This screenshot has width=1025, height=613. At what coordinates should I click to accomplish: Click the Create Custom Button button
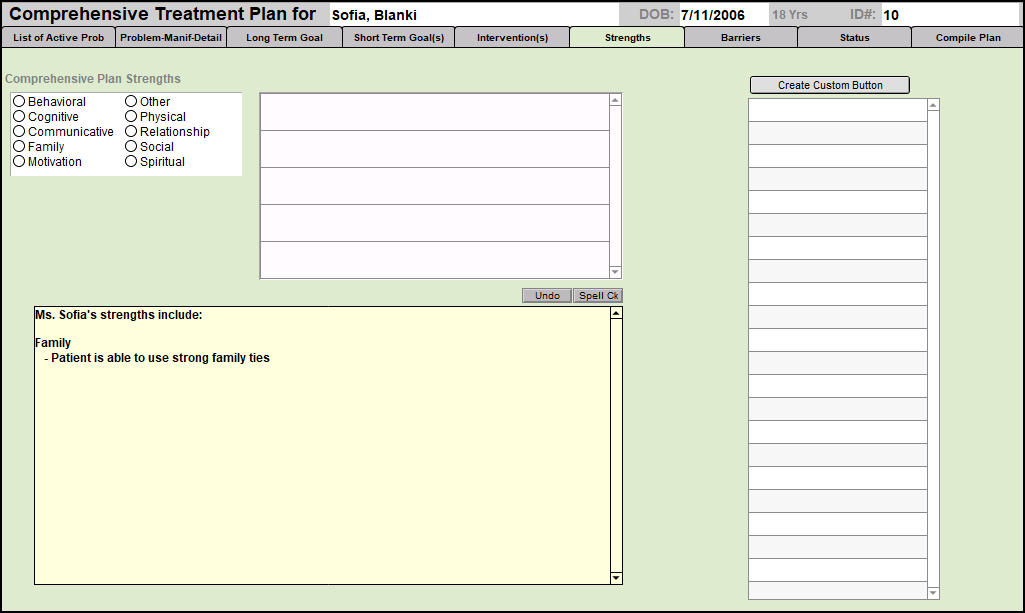(830, 85)
